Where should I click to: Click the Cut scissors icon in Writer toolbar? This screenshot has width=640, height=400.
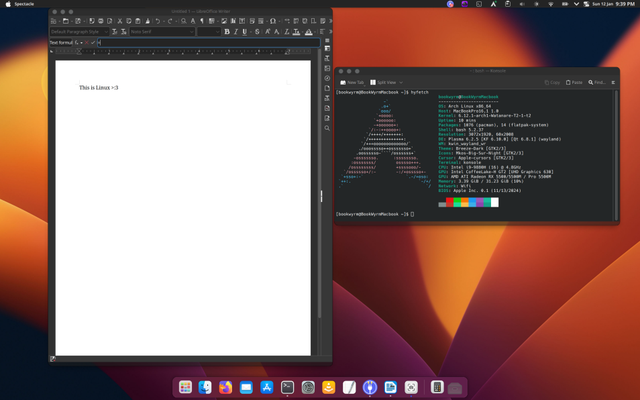pos(120,21)
